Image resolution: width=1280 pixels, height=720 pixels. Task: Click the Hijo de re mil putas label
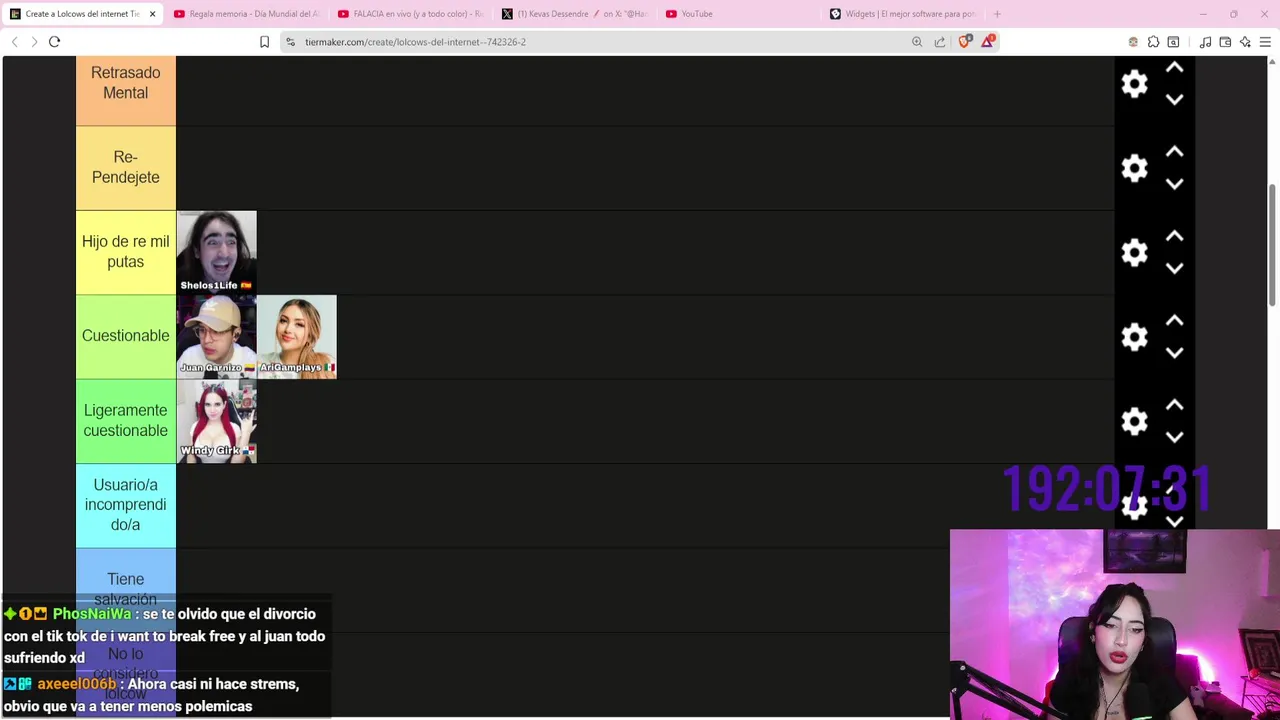point(126,252)
